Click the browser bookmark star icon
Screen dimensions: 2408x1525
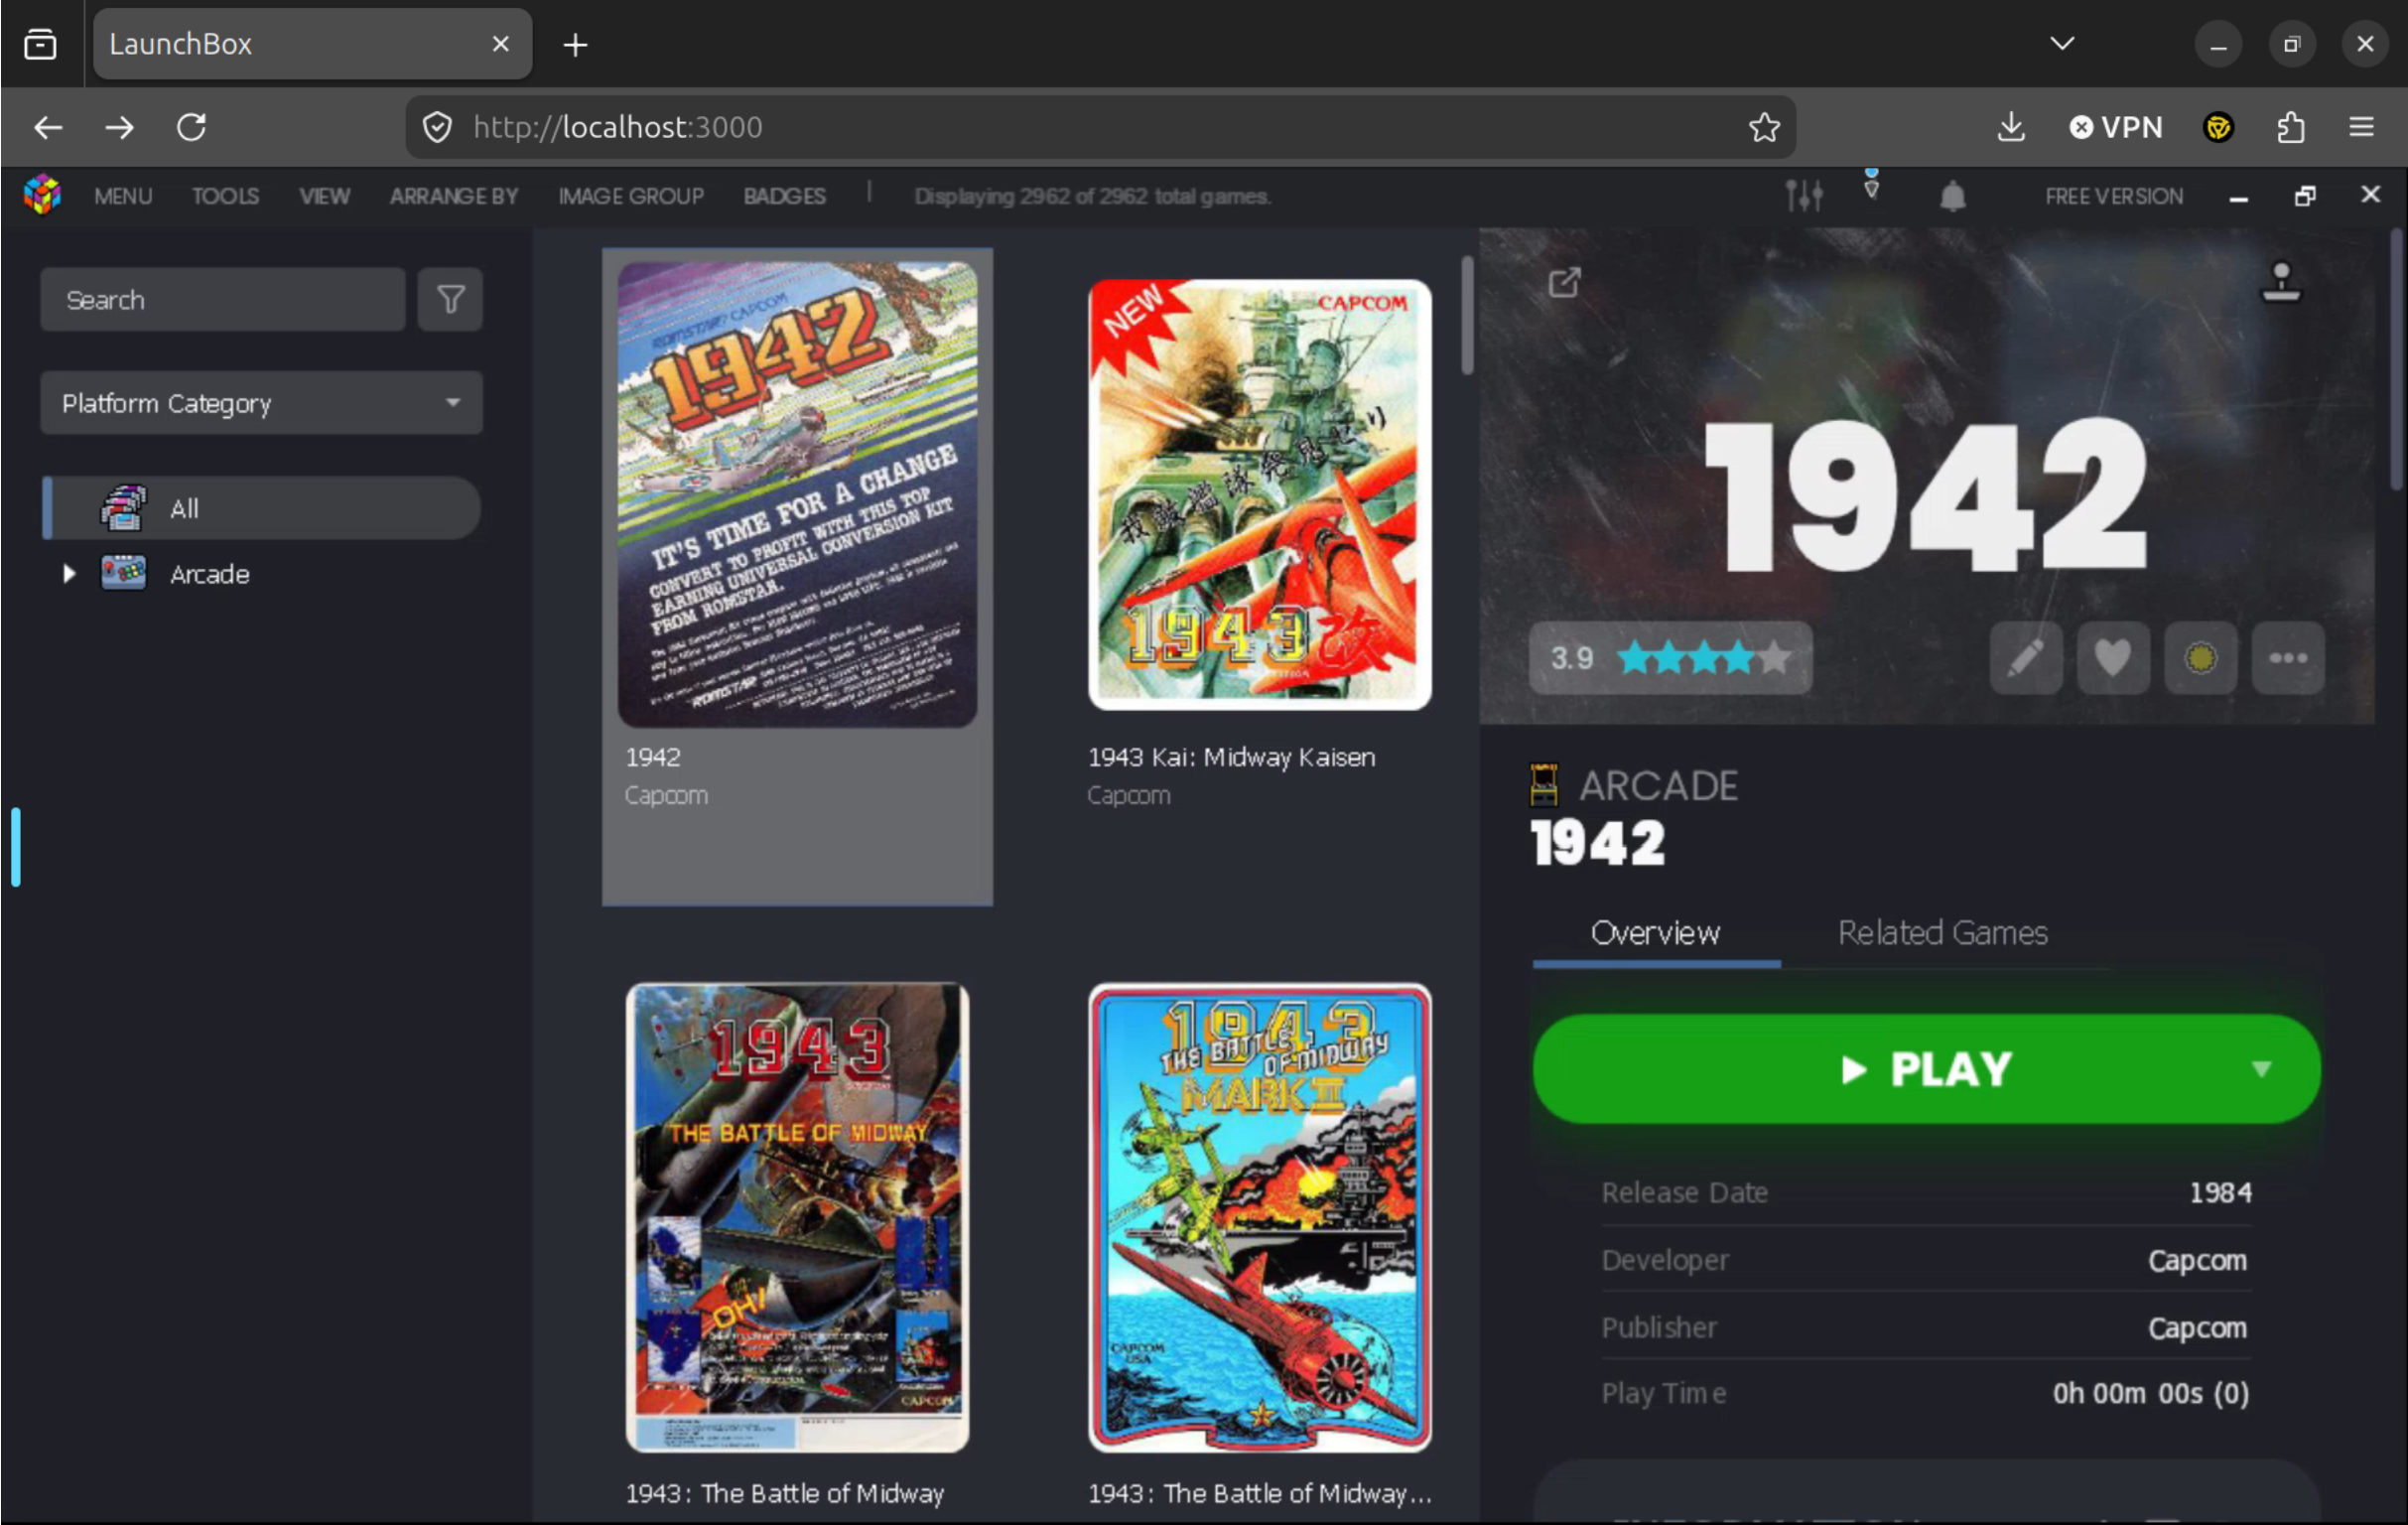pos(1763,127)
